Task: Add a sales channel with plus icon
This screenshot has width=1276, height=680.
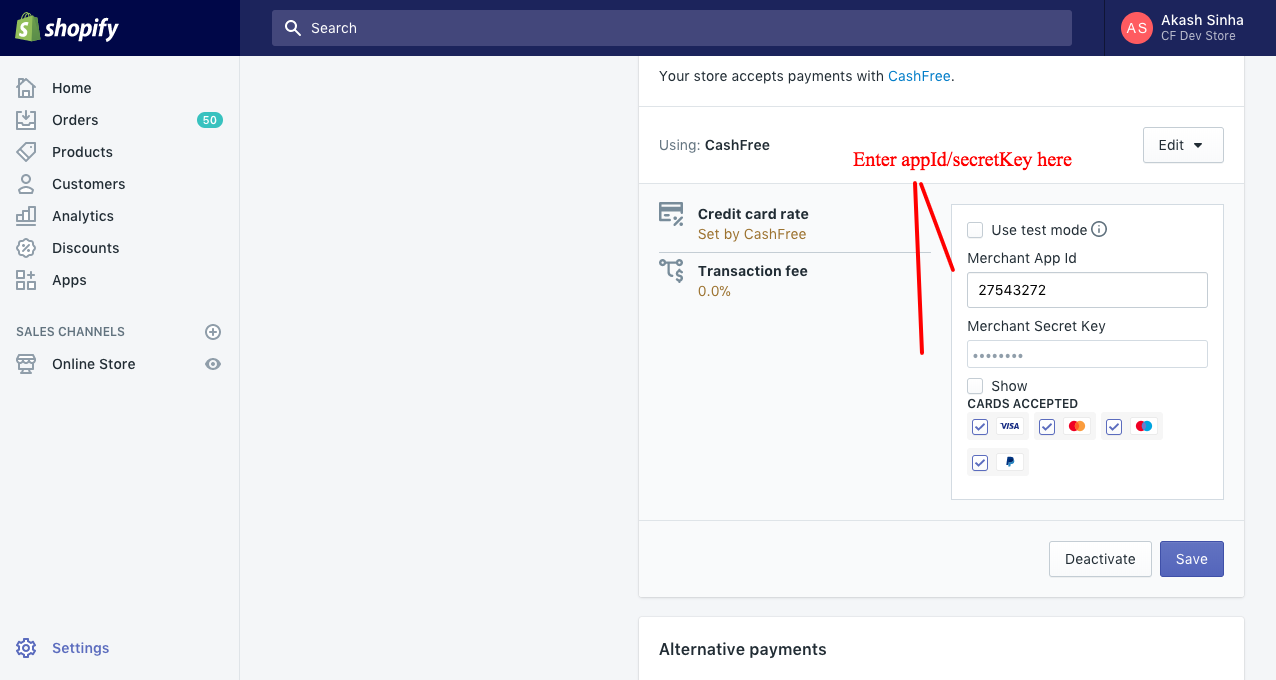Action: click(x=212, y=332)
